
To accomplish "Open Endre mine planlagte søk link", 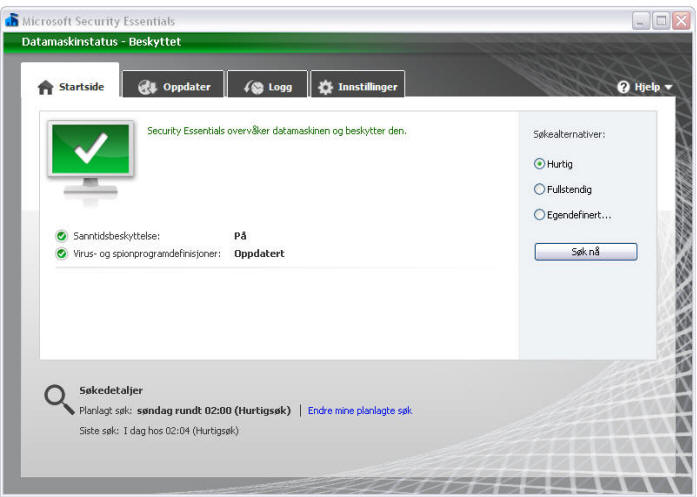I will [360, 410].
